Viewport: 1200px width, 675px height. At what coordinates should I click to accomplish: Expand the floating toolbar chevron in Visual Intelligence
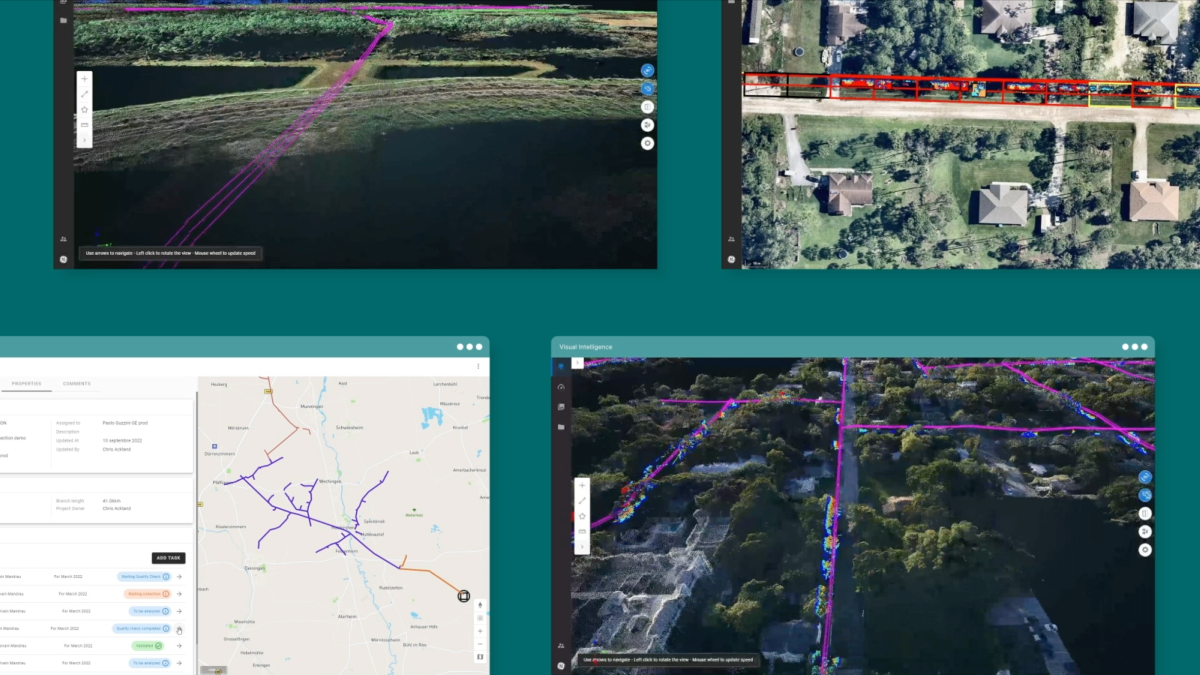tap(583, 545)
